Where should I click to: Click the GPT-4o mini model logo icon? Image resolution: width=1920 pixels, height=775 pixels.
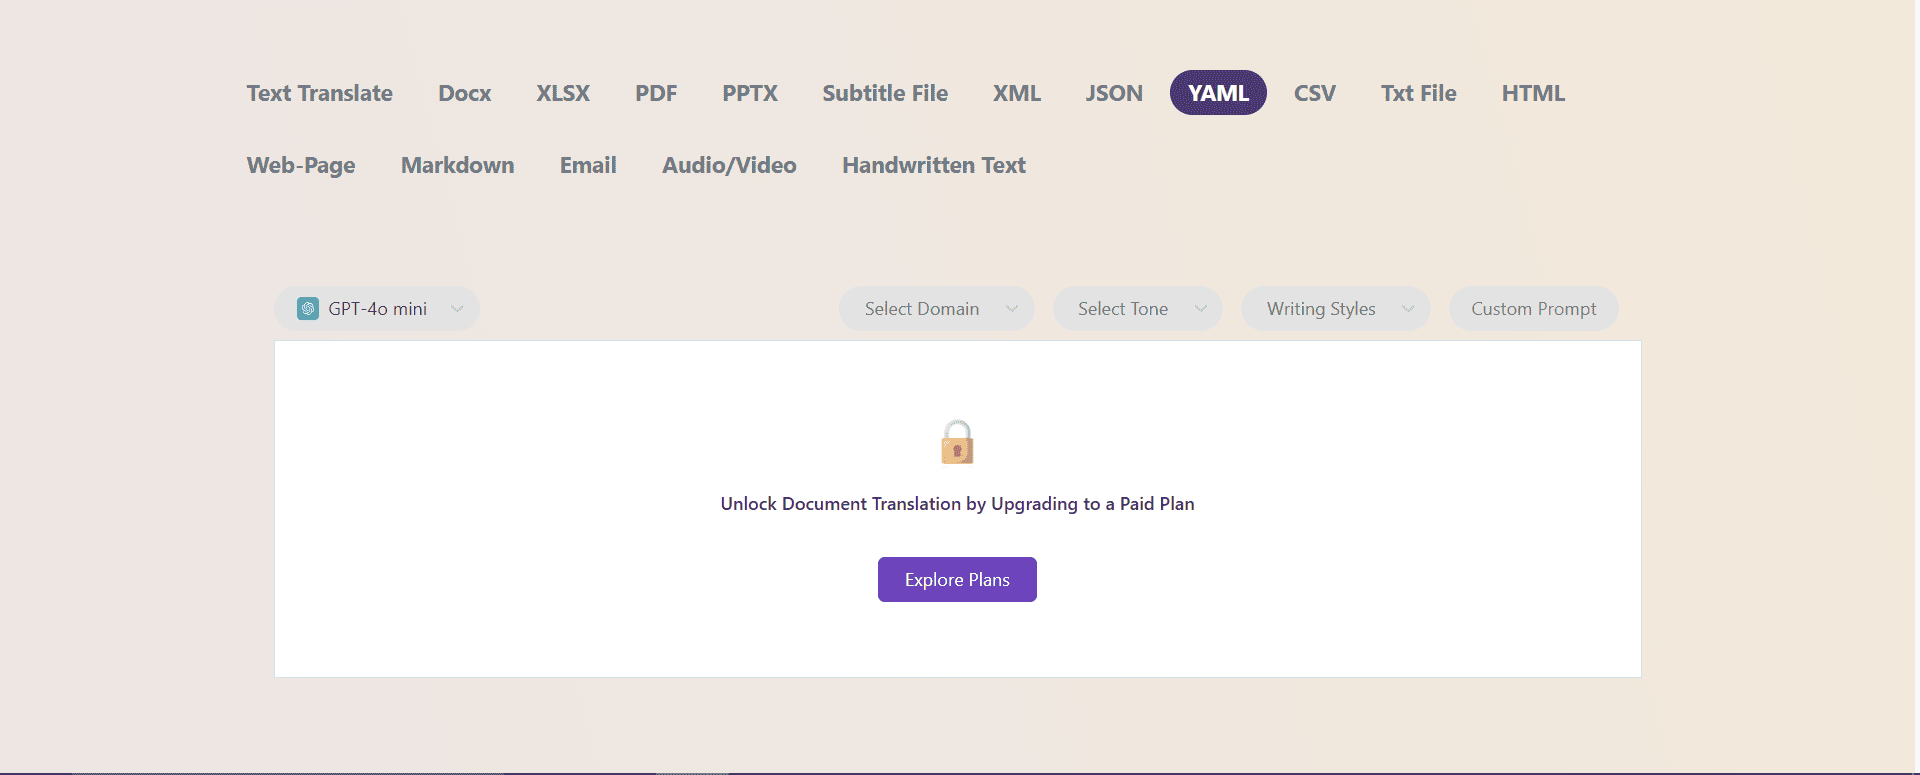click(x=308, y=309)
